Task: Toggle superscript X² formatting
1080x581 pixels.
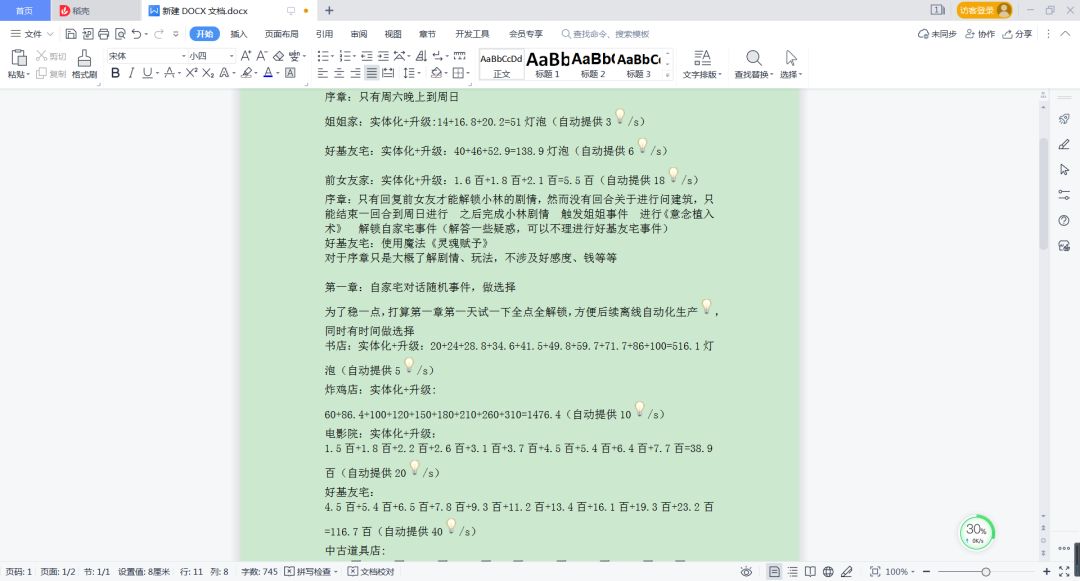Action: (191, 73)
